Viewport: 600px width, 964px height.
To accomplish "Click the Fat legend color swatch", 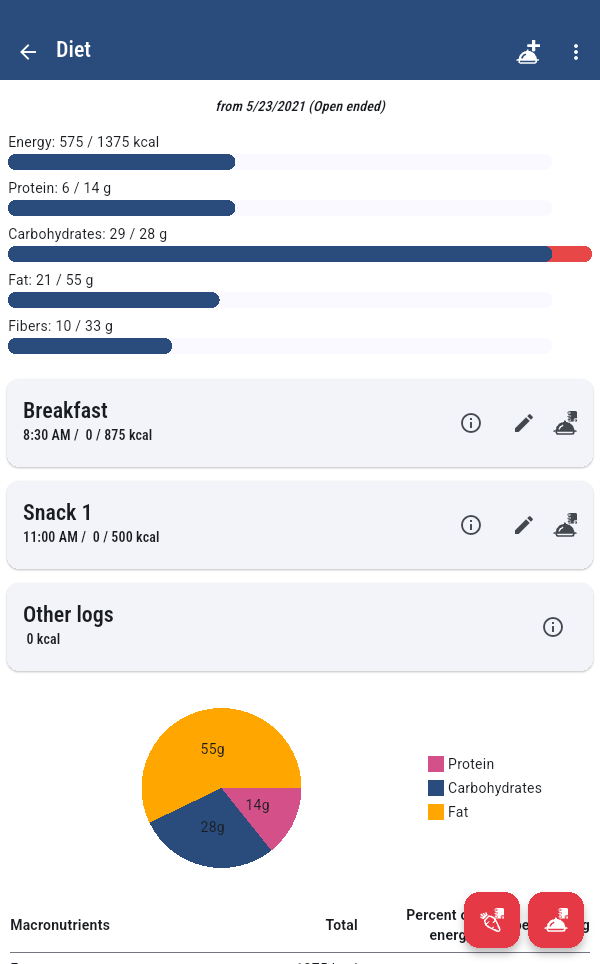I will click(436, 812).
